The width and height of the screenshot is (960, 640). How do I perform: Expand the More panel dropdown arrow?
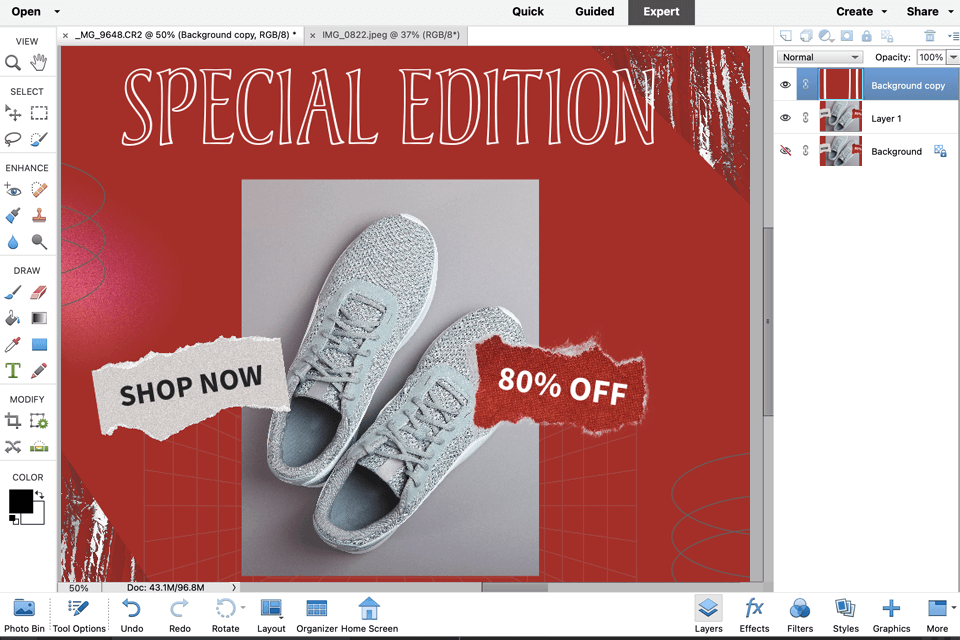click(954, 608)
